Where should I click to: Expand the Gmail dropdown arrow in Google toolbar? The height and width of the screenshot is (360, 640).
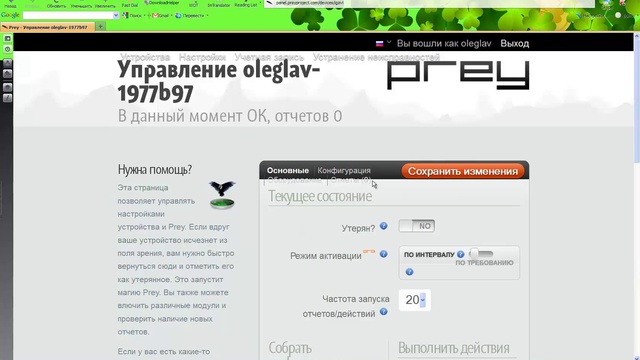click(171, 16)
